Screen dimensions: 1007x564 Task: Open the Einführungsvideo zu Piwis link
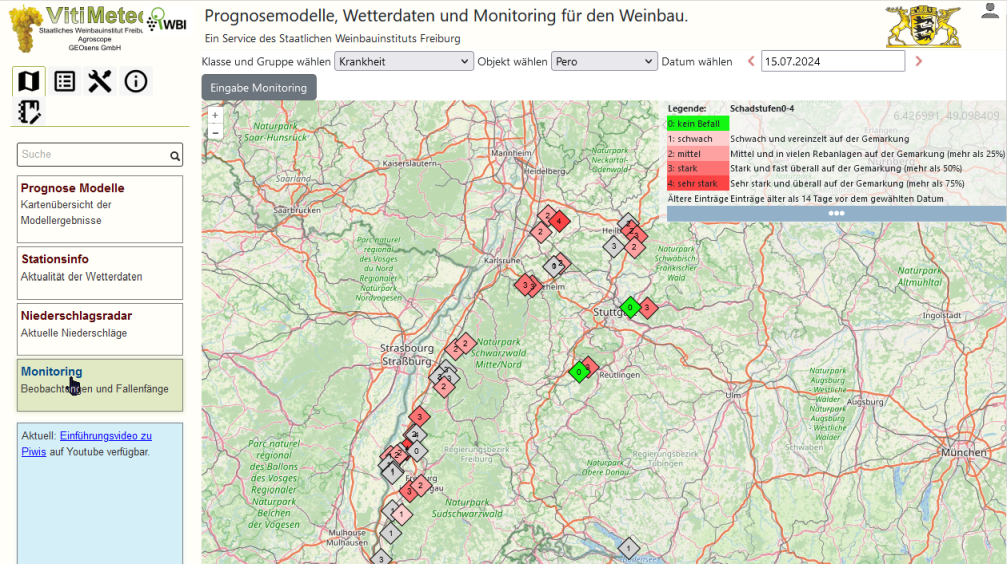point(87,443)
